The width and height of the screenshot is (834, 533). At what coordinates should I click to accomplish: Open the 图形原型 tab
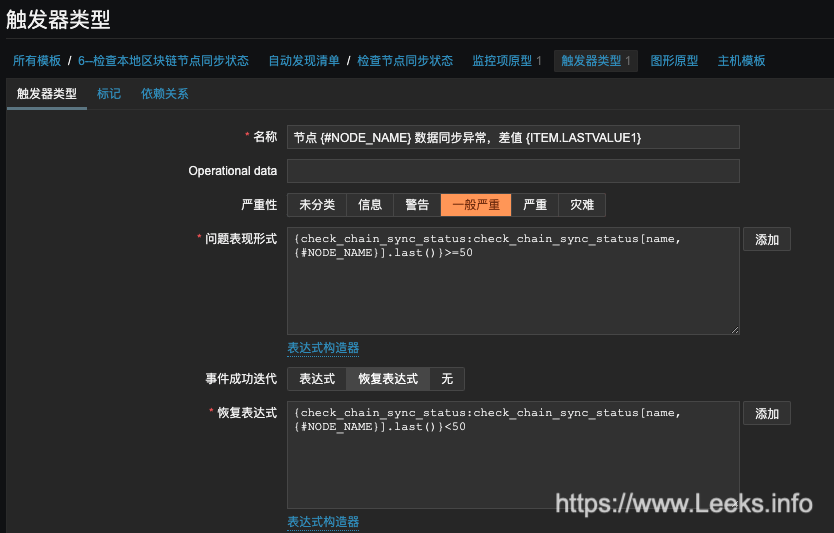[674, 61]
